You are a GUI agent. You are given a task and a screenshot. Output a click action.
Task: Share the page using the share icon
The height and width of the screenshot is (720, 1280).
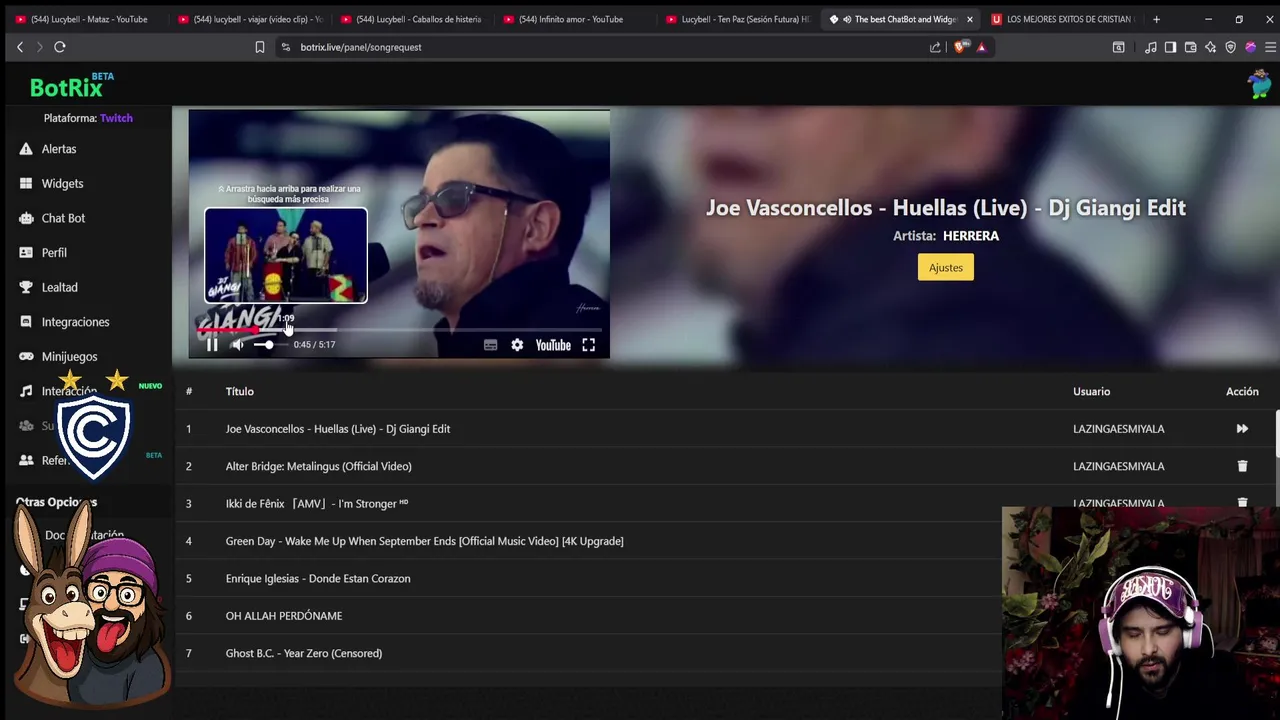(935, 47)
